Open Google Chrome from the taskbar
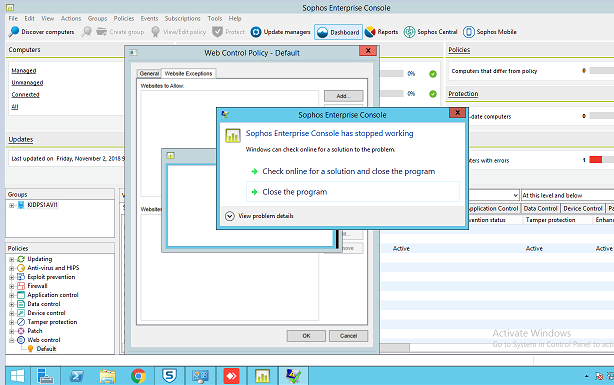Screen dimensions: 614x385 pos(138,376)
